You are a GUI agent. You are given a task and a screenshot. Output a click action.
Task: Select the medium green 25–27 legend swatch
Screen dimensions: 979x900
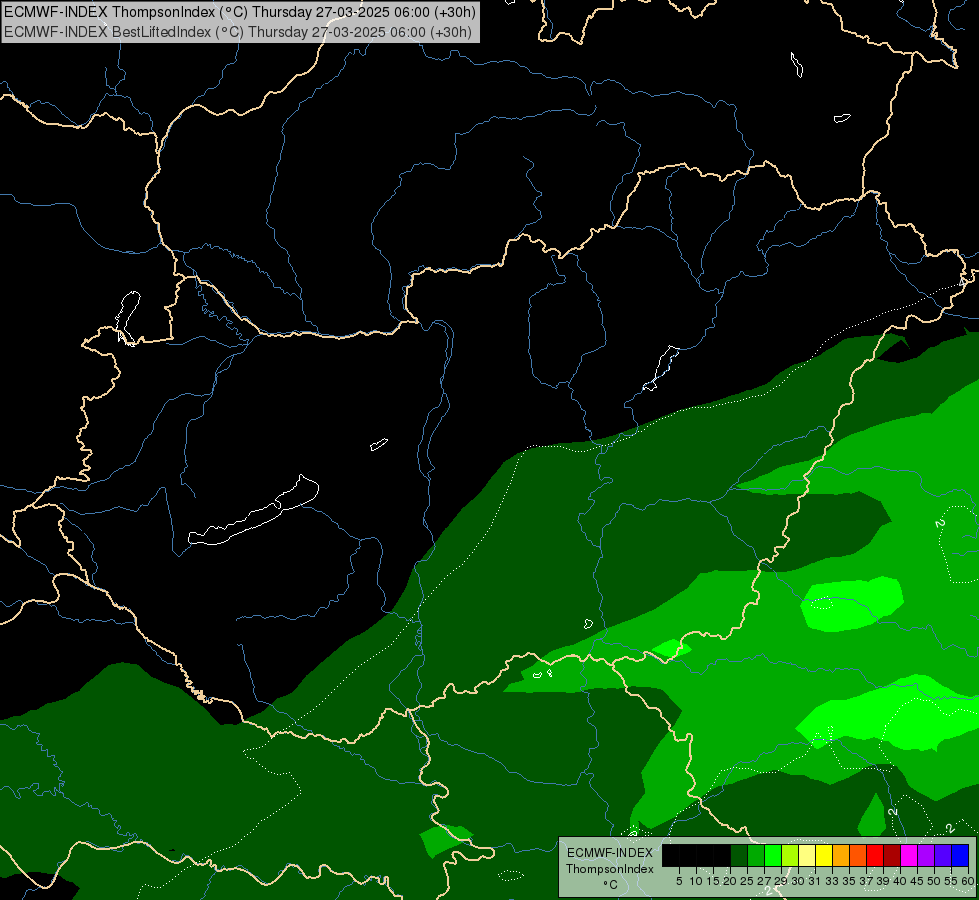[x=755, y=855]
